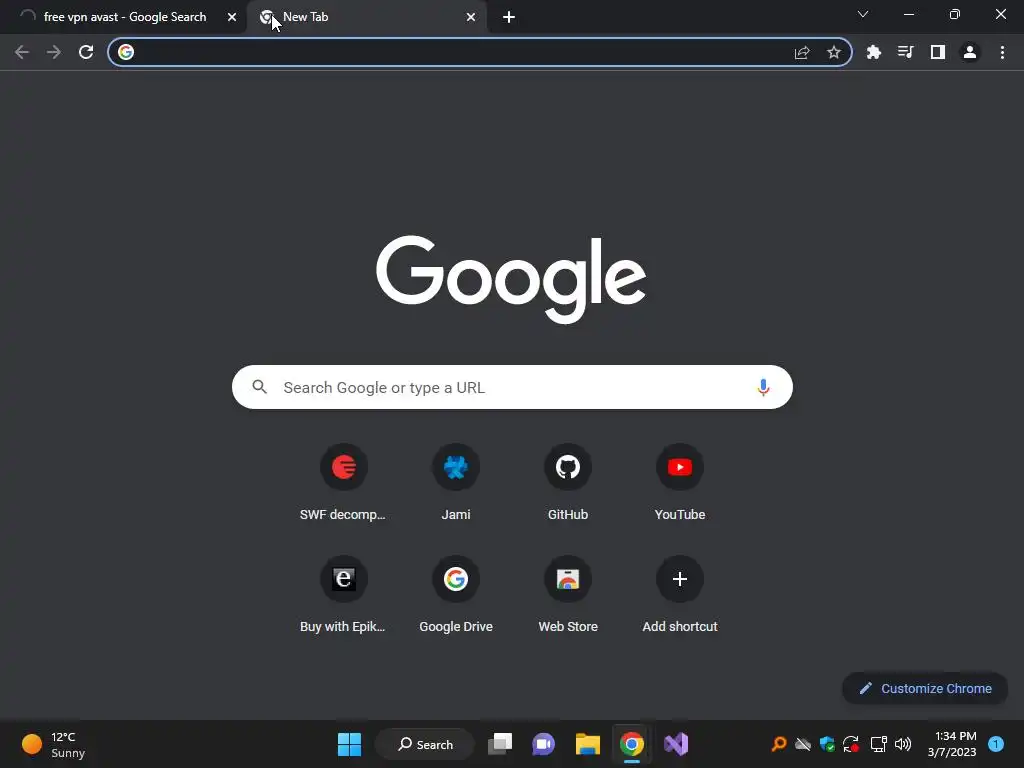Open the Jami shortcut
Image resolution: width=1024 pixels, height=768 pixels.
(x=456, y=483)
